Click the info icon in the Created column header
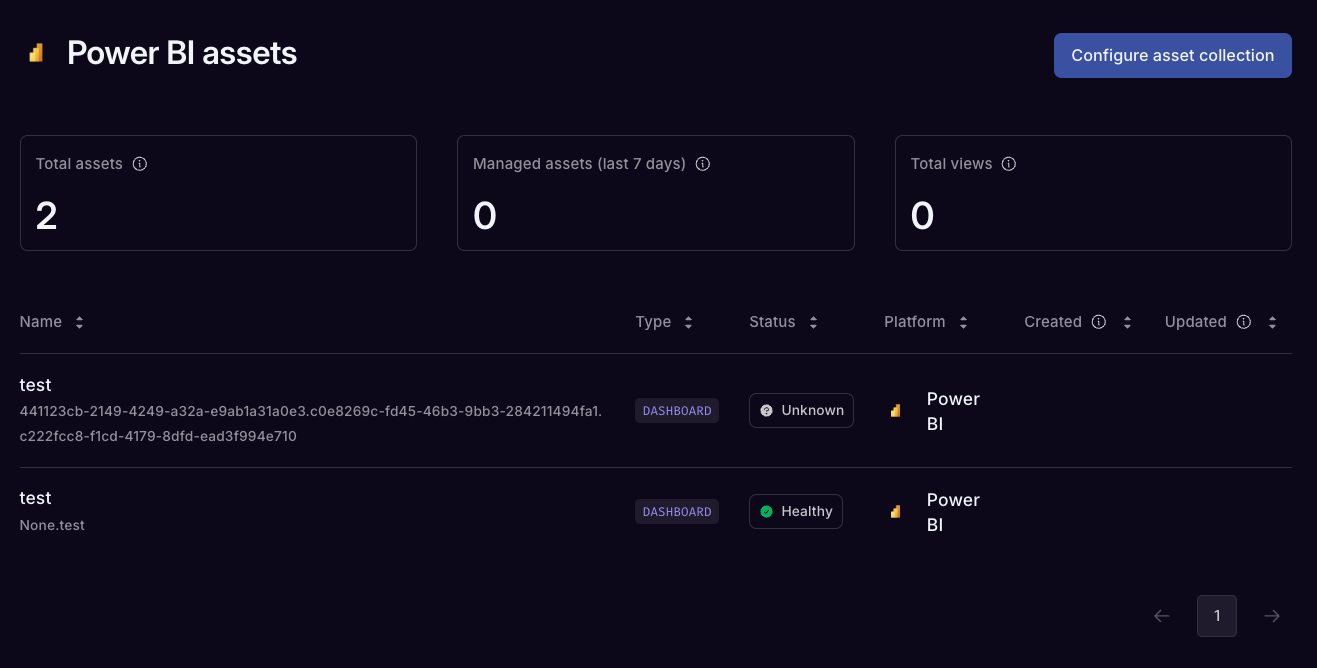This screenshot has height=668, width=1317. pos(1098,322)
